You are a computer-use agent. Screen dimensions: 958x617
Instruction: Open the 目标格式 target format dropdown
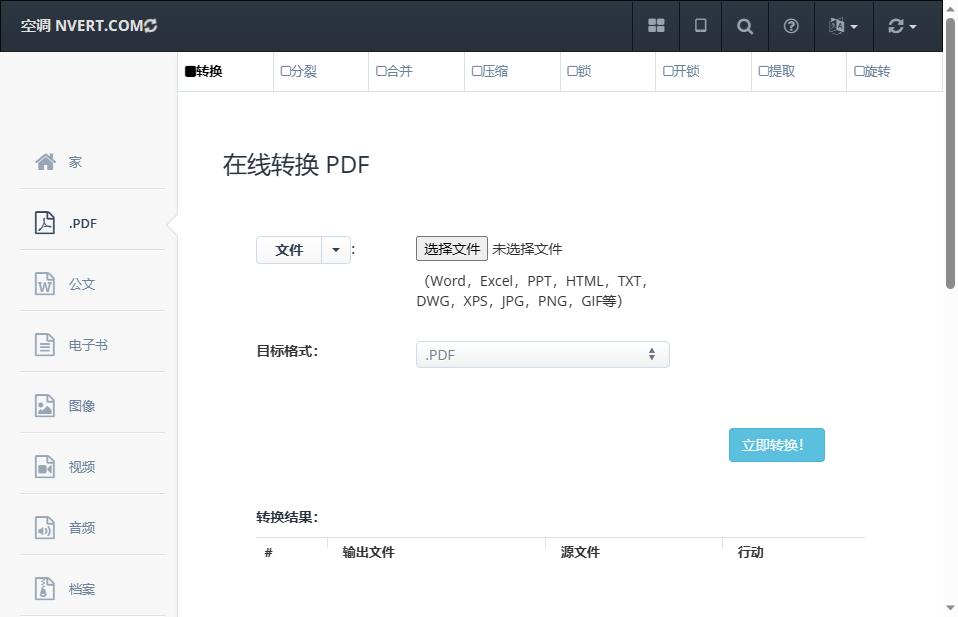[542, 354]
